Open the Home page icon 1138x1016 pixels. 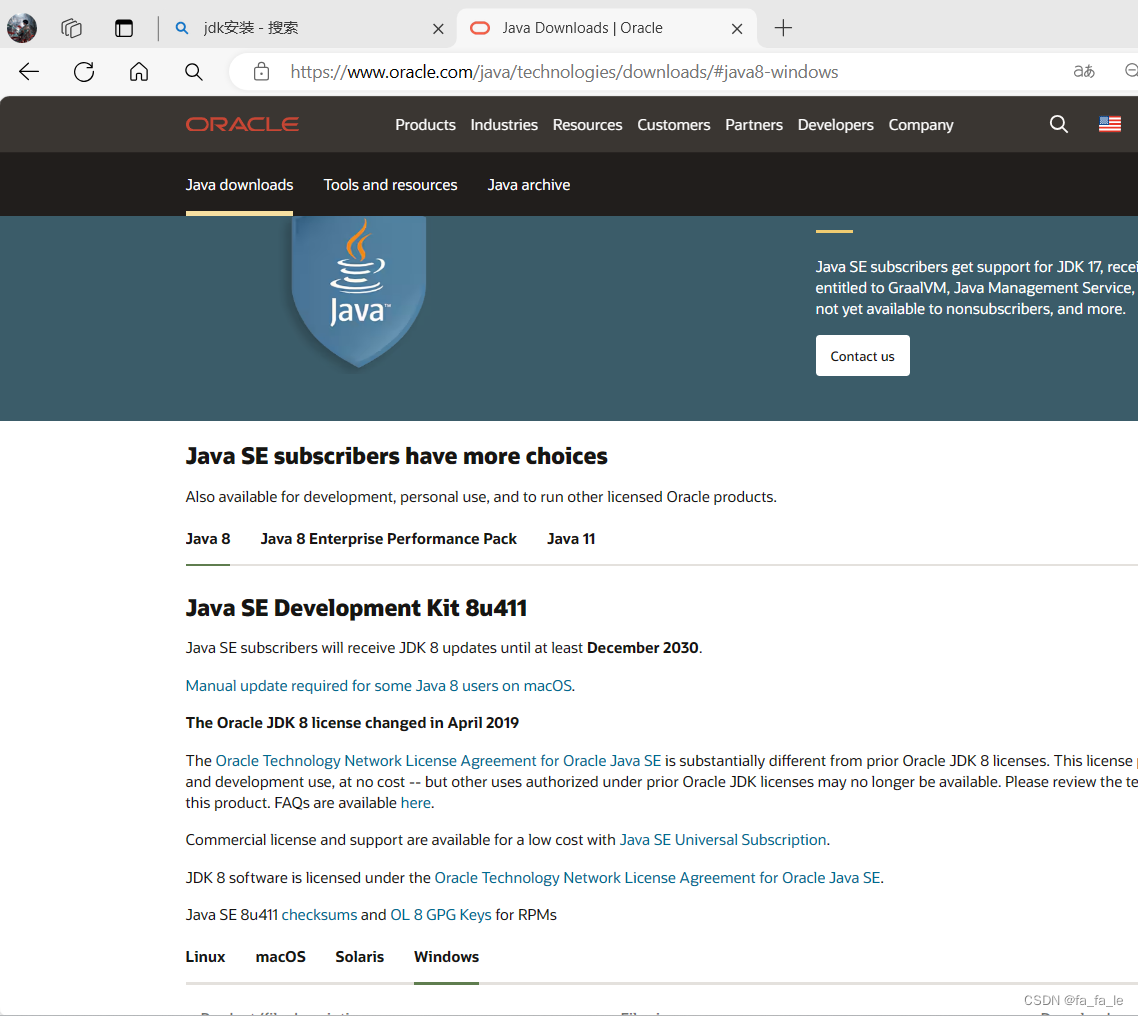(x=139, y=72)
